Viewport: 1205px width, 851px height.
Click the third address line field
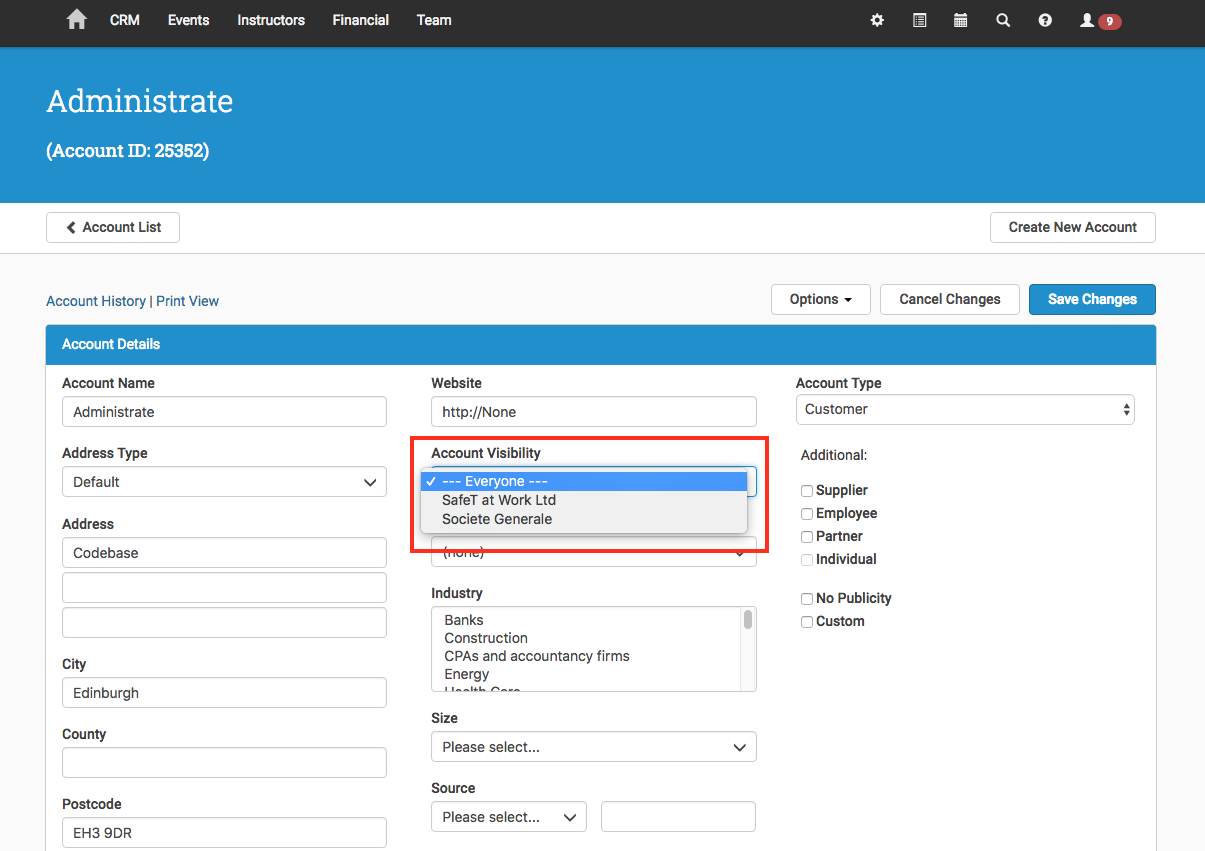coord(224,623)
